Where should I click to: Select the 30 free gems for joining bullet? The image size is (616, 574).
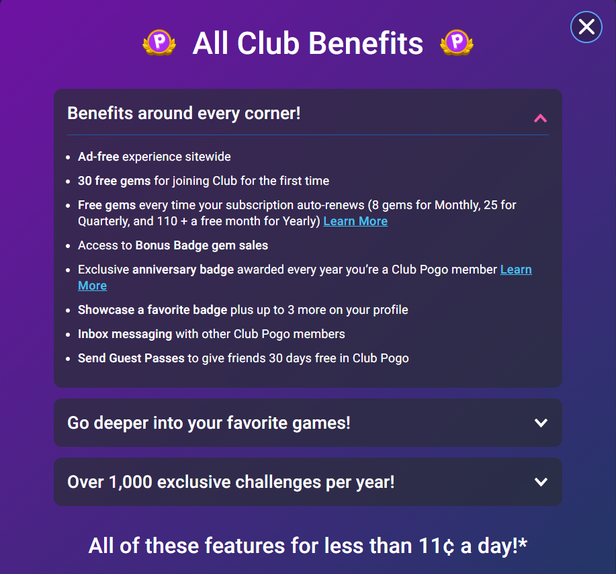point(204,181)
